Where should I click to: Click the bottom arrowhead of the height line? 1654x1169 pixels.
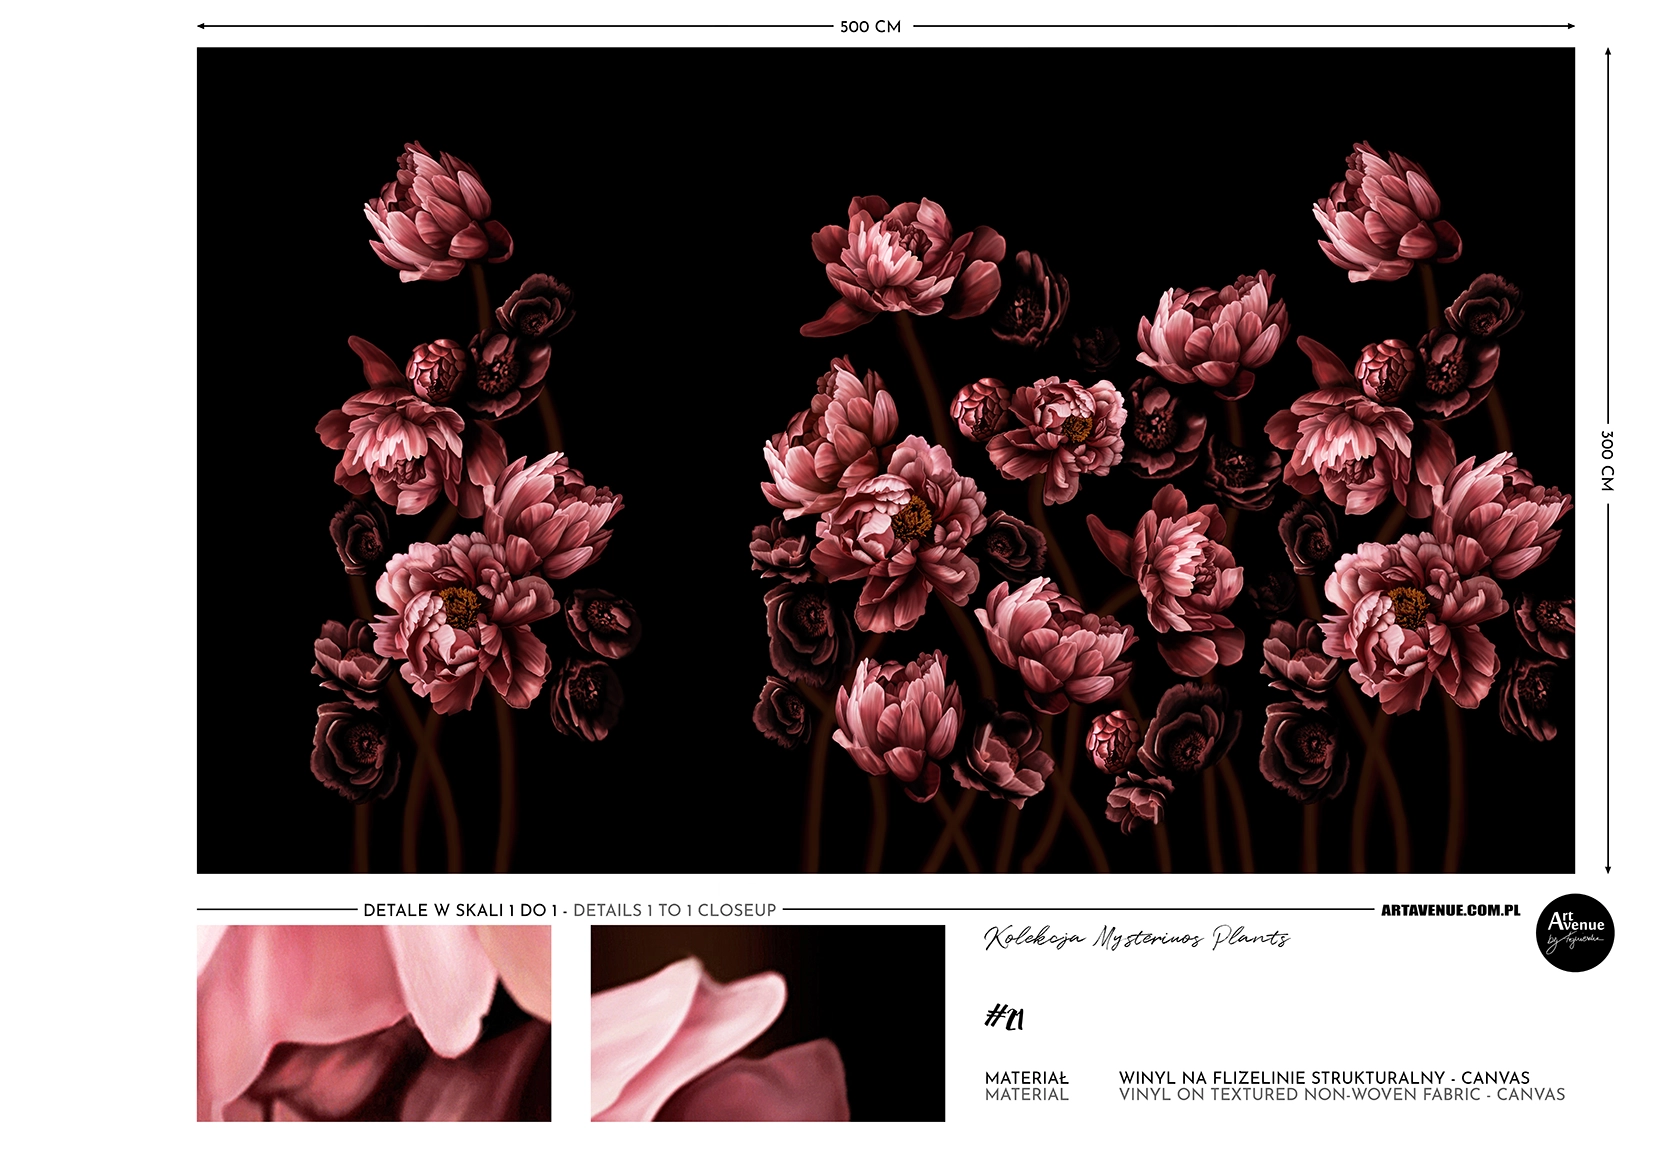pyautogui.click(x=1607, y=868)
